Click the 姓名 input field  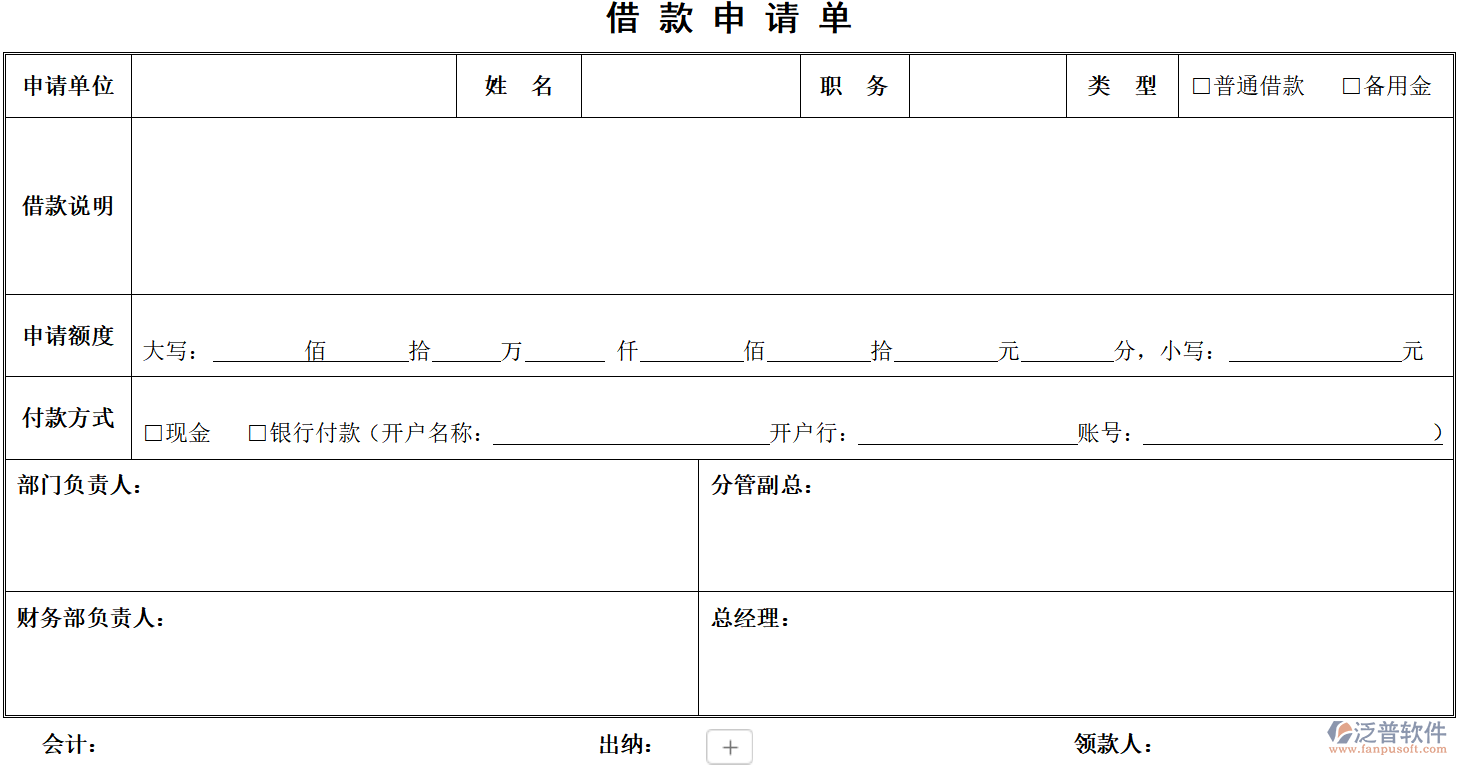tap(690, 86)
